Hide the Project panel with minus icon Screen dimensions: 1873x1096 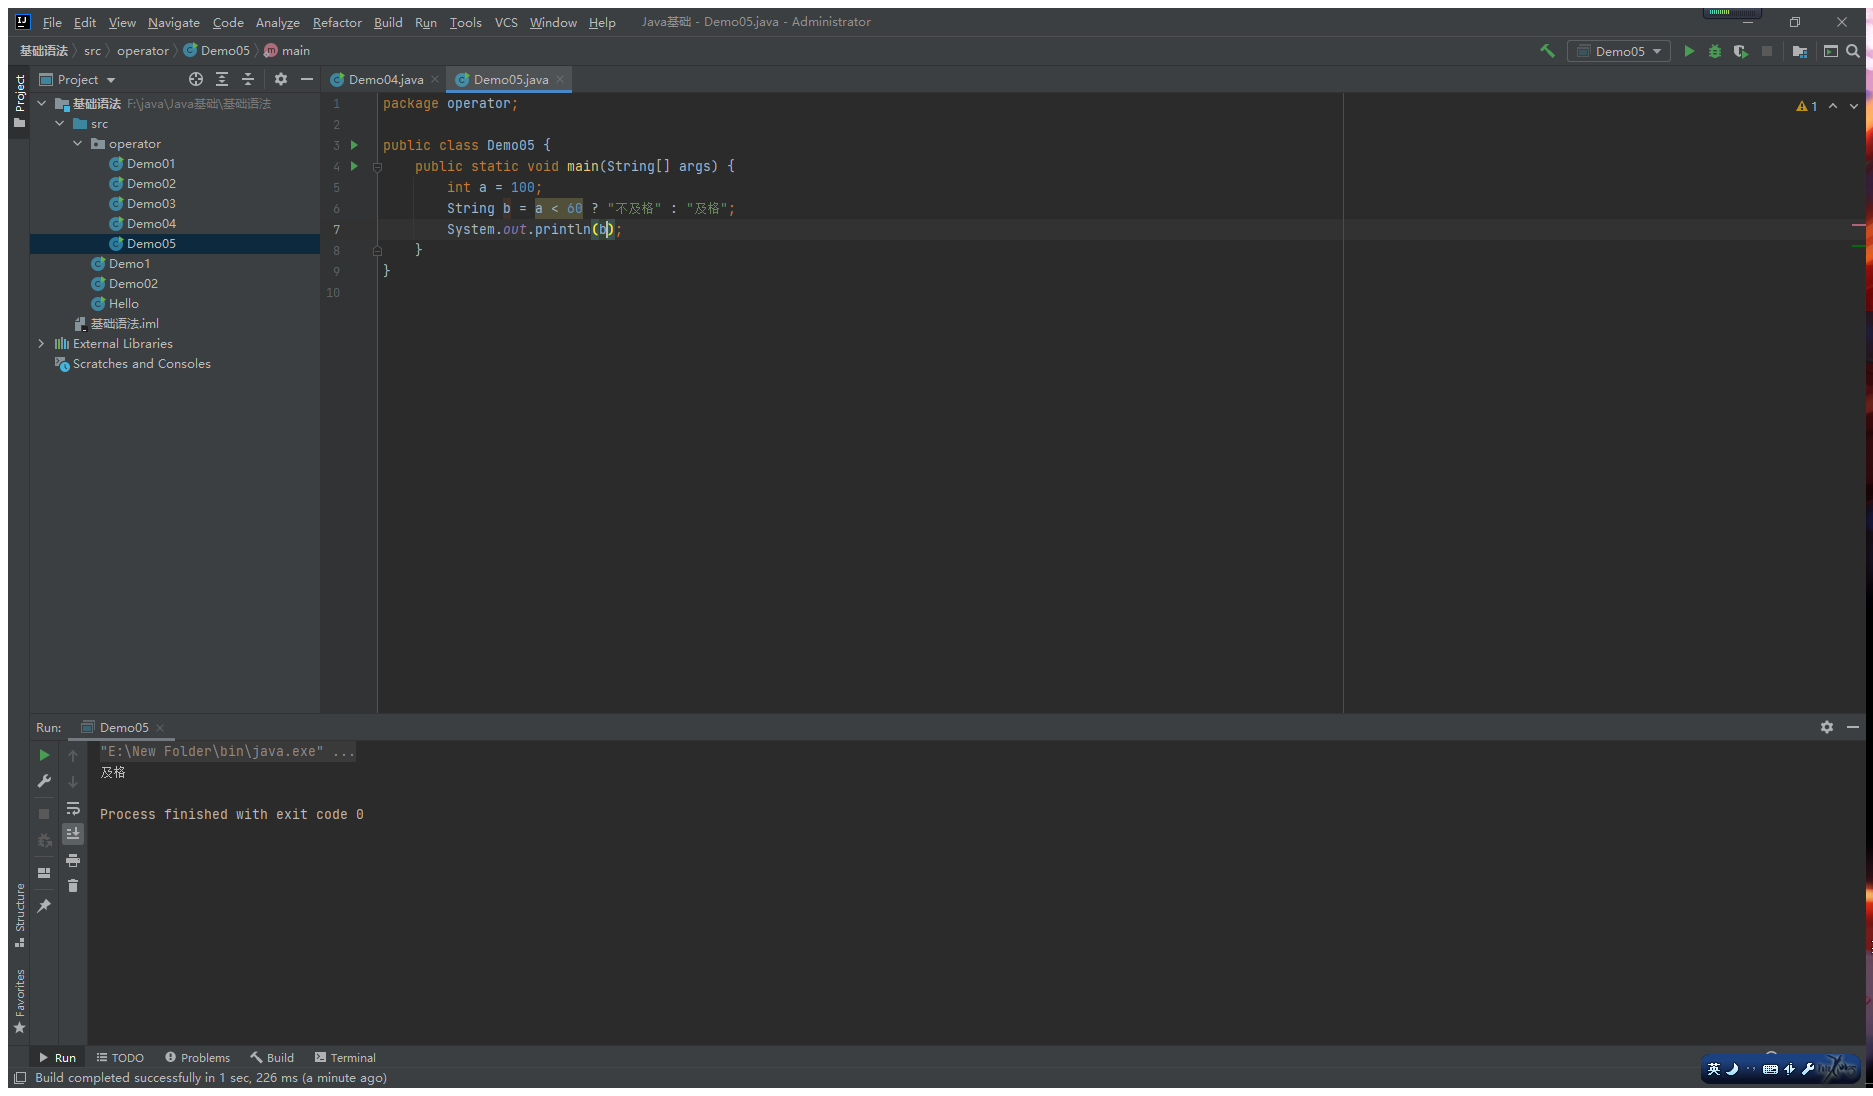point(307,79)
